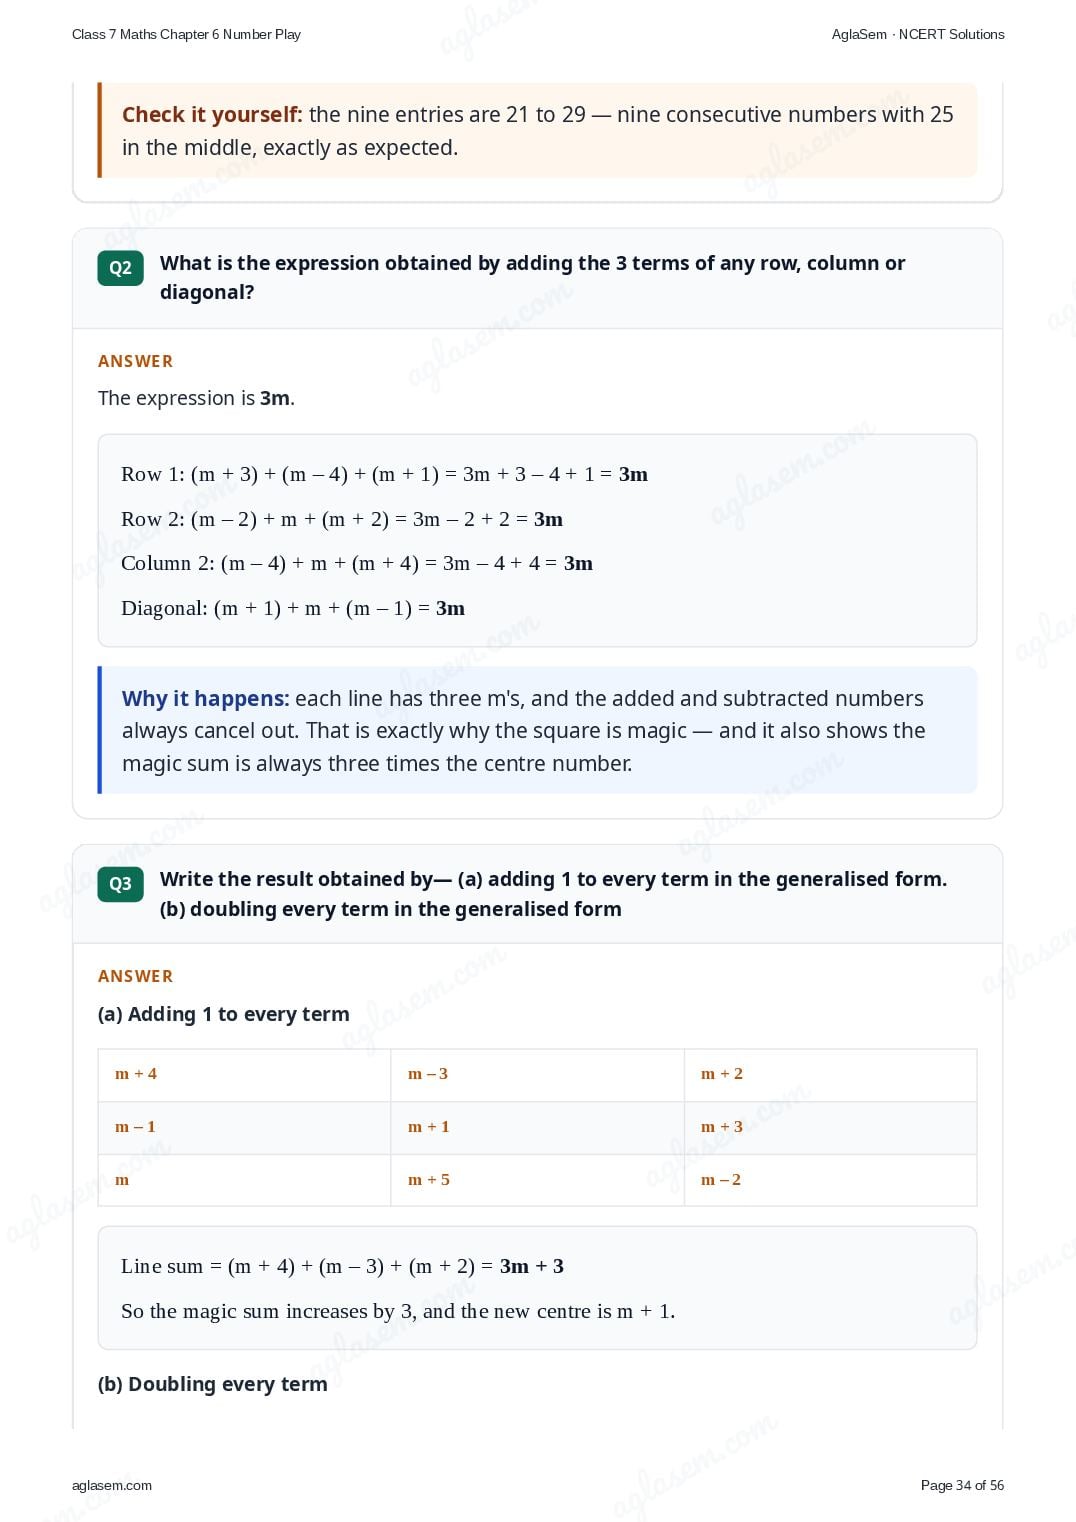Click the 'Why it happens' callout heading

(x=205, y=699)
